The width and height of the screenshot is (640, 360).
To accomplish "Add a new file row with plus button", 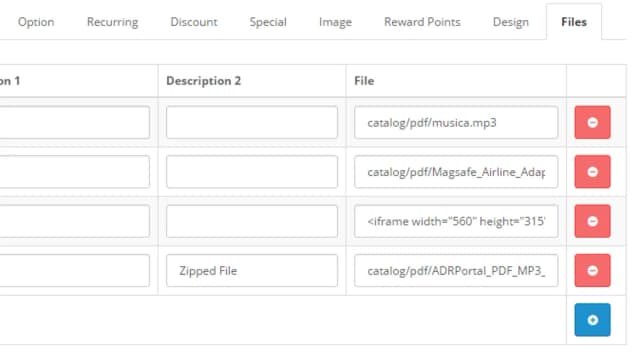I will click(x=592, y=320).
